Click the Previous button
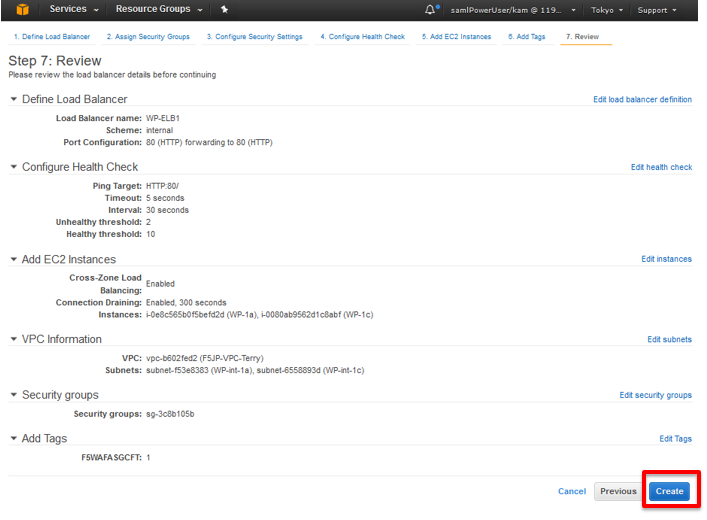Viewport: 707px width, 520px height. pos(618,491)
